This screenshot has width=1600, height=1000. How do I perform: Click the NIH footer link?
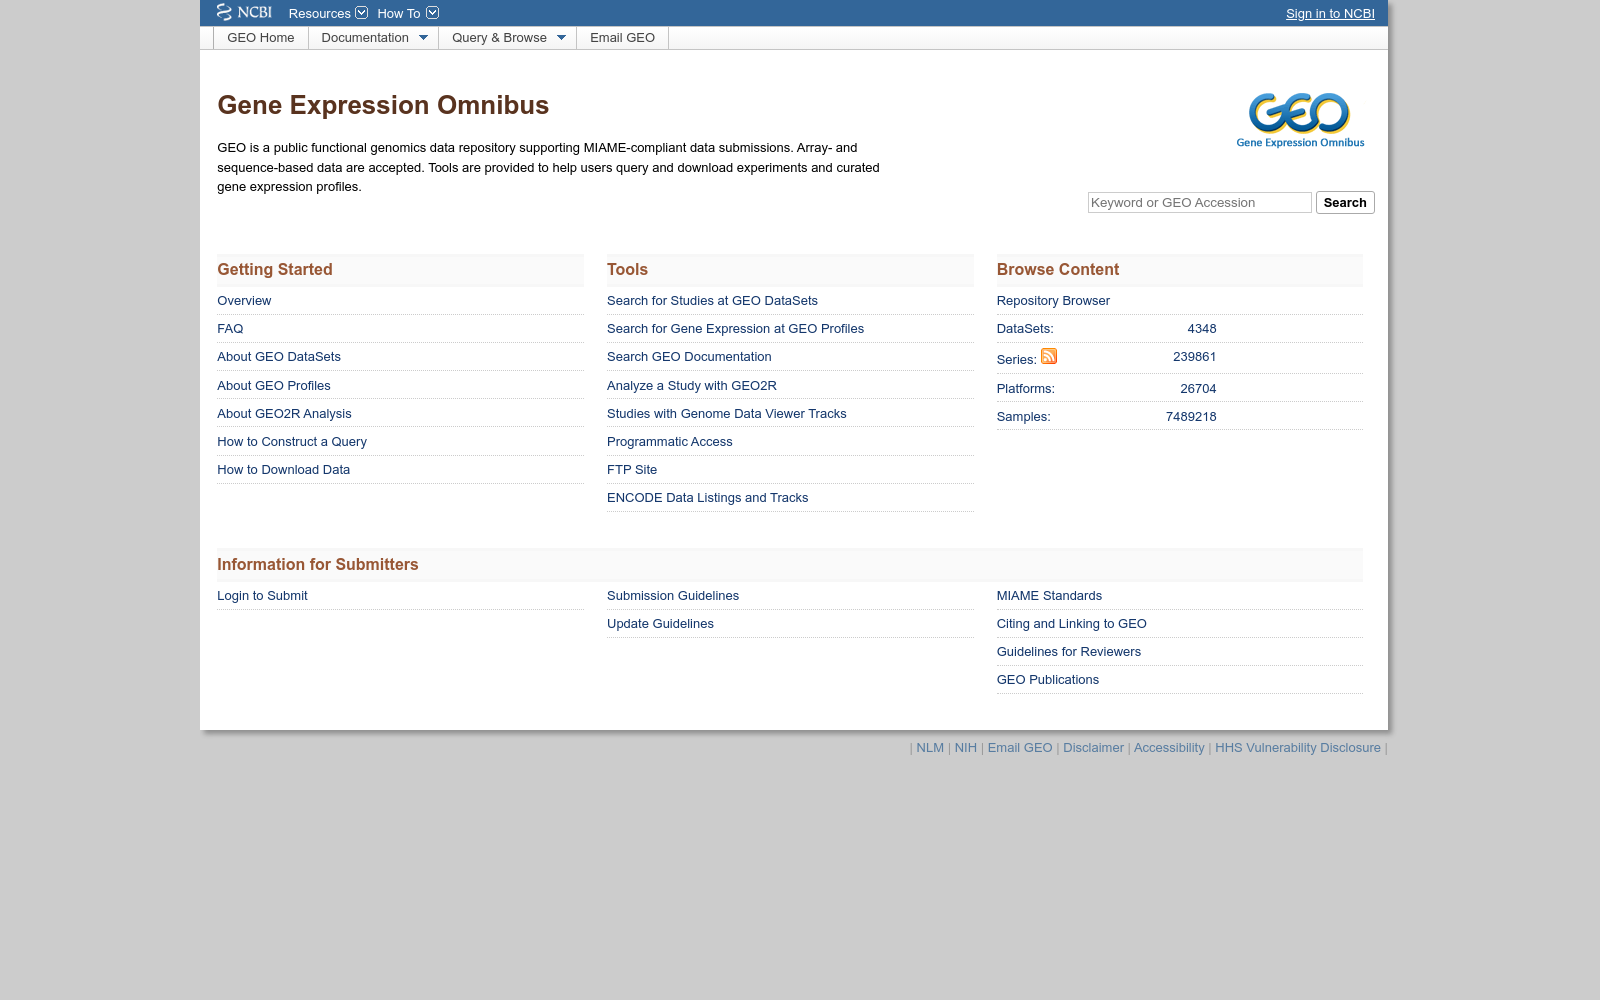coord(965,748)
